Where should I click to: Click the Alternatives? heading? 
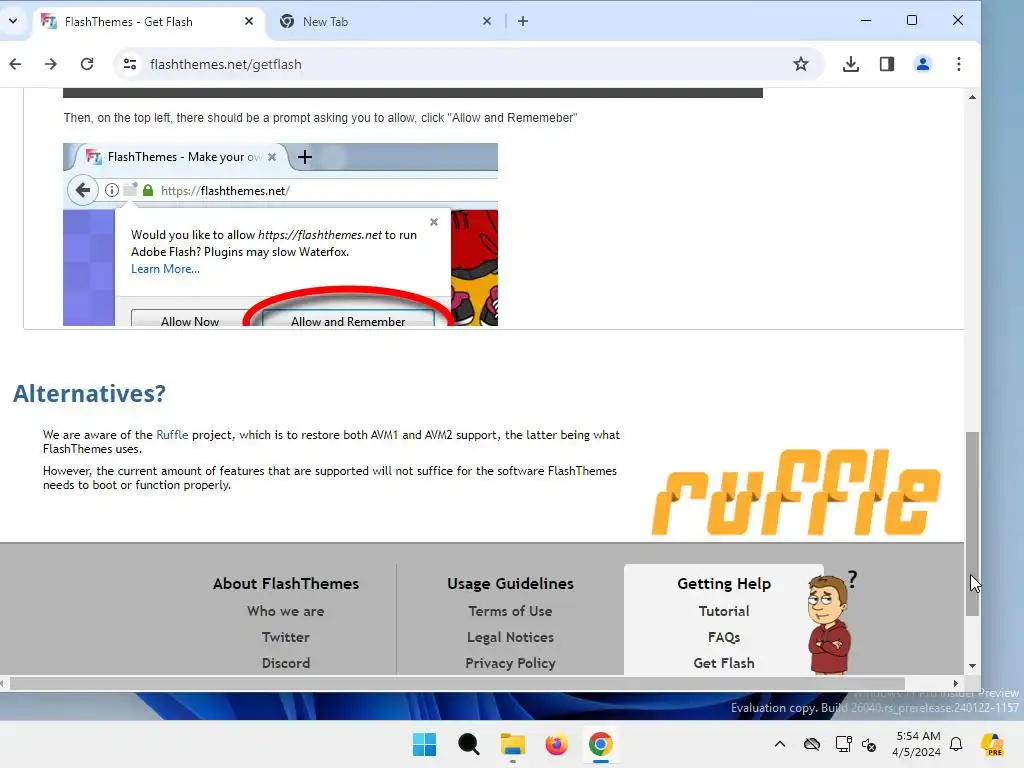pos(89,394)
